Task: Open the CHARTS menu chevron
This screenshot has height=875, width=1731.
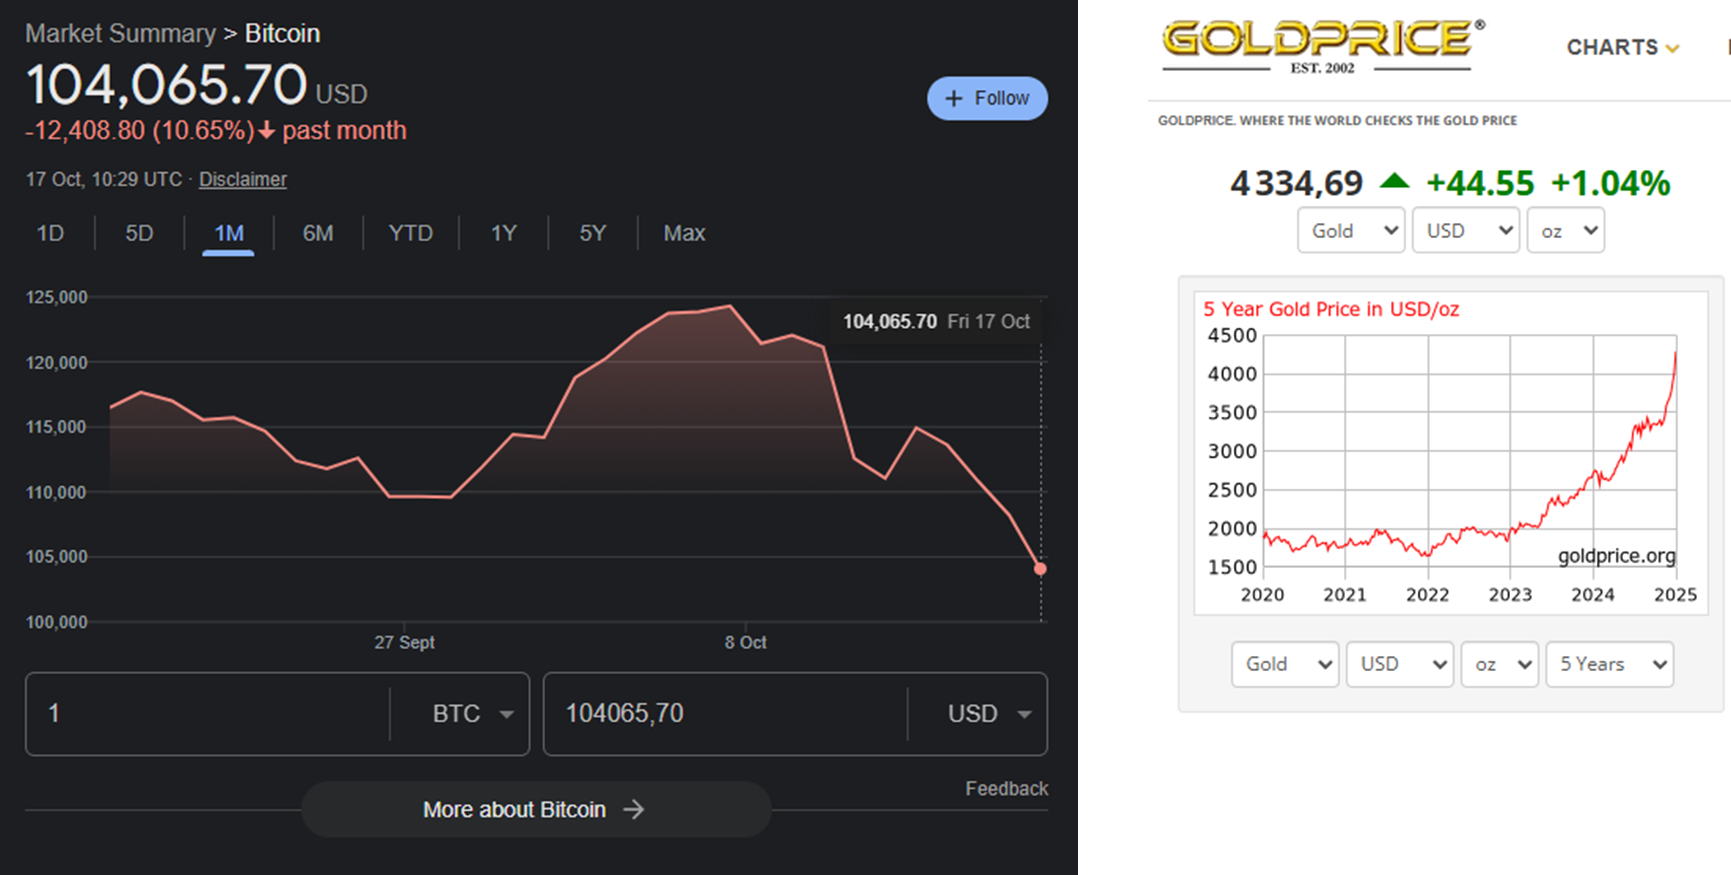Action: tap(1673, 48)
